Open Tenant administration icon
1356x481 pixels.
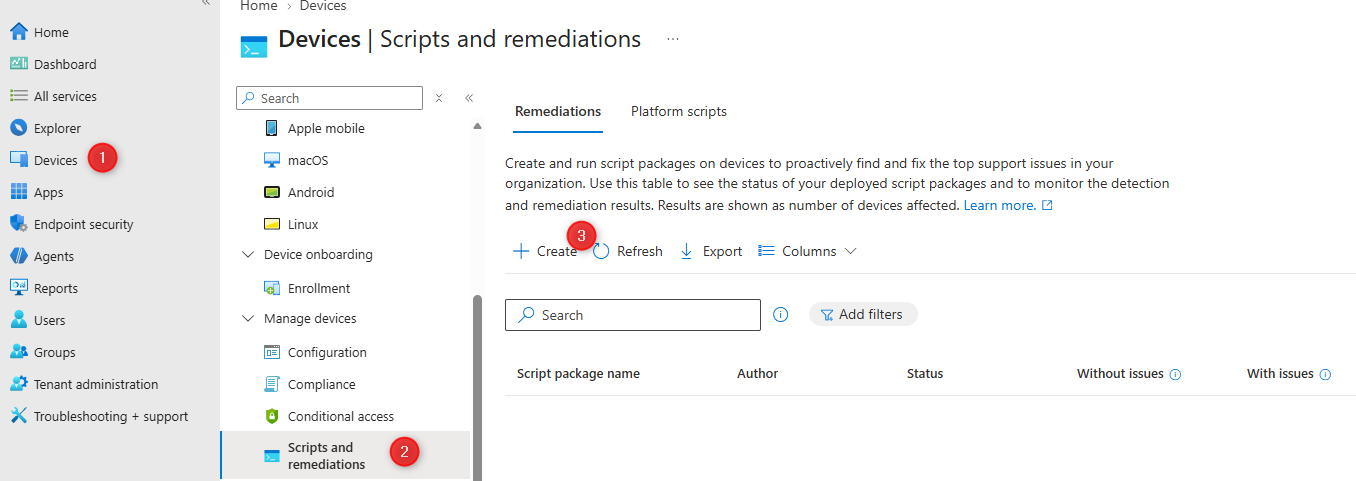pyautogui.click(x=18, y=384)
